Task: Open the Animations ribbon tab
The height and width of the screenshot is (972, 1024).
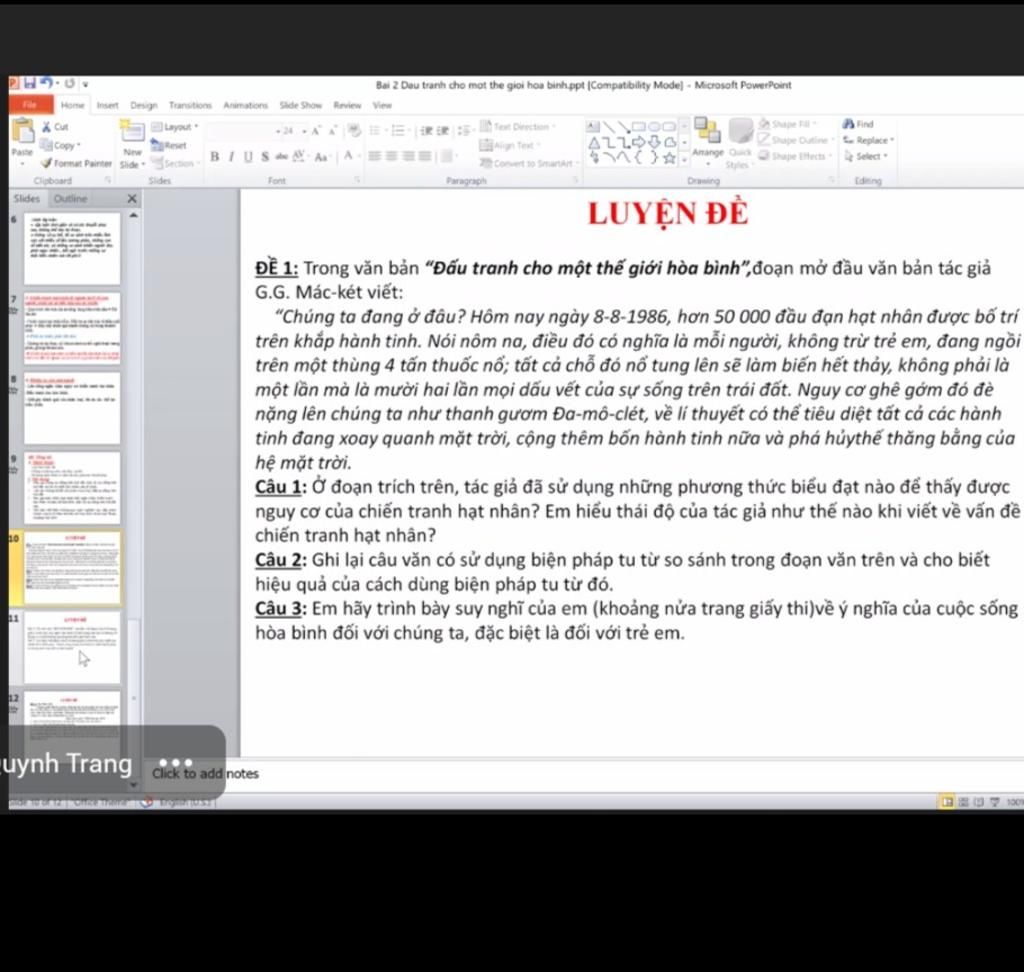Action: (x=246, y=105)
